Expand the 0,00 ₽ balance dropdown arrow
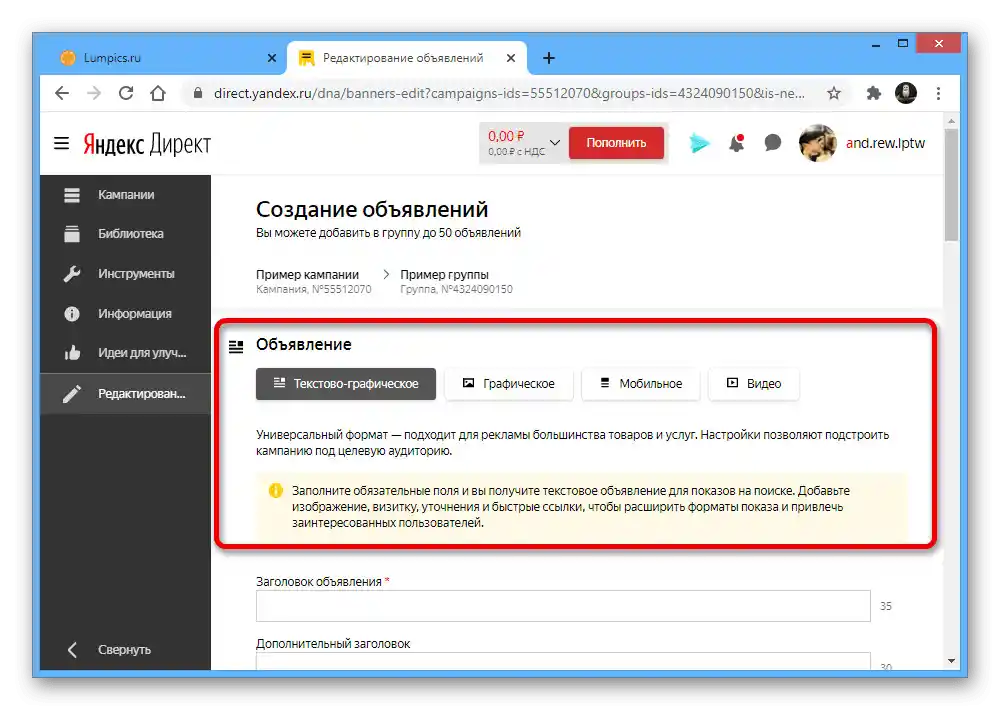 pos(555,142)
